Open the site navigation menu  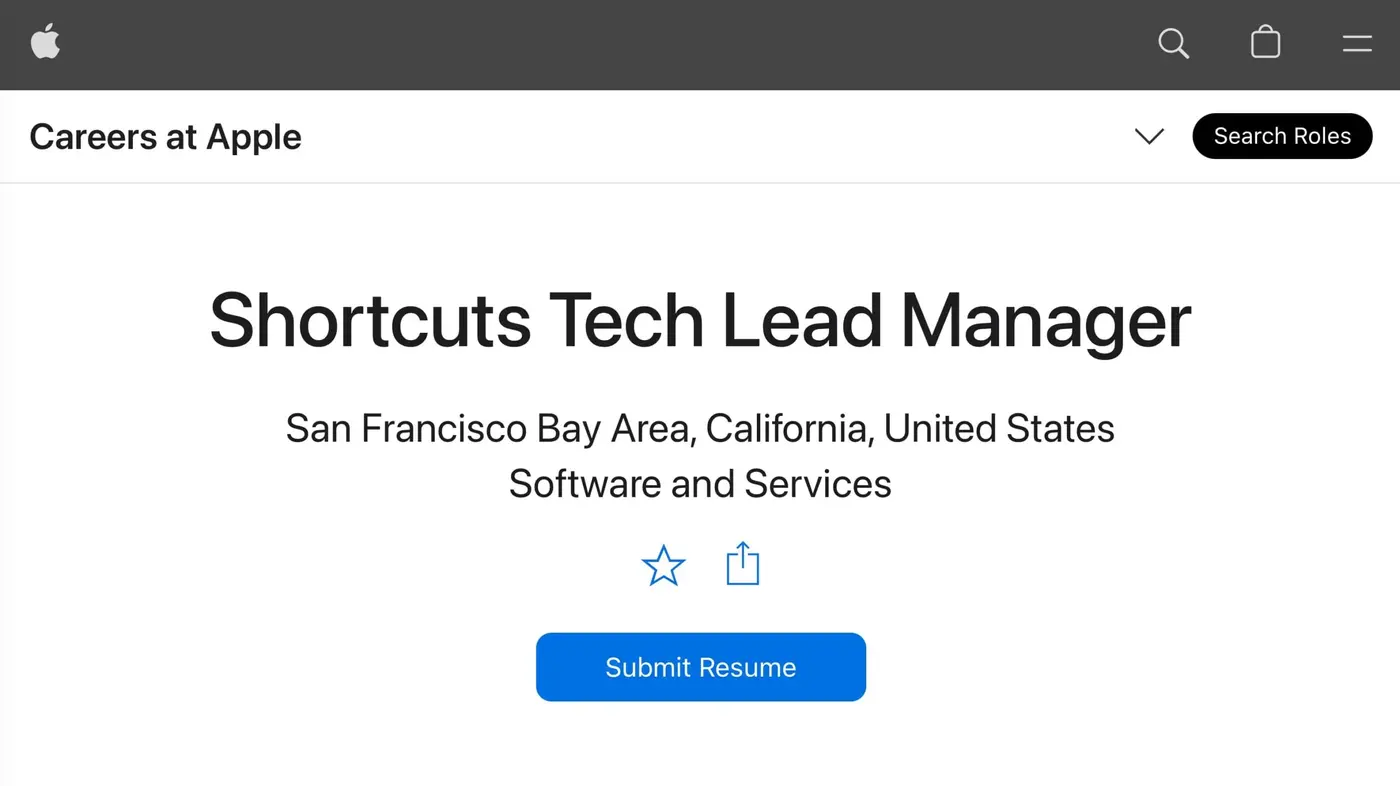[1356, 43]
